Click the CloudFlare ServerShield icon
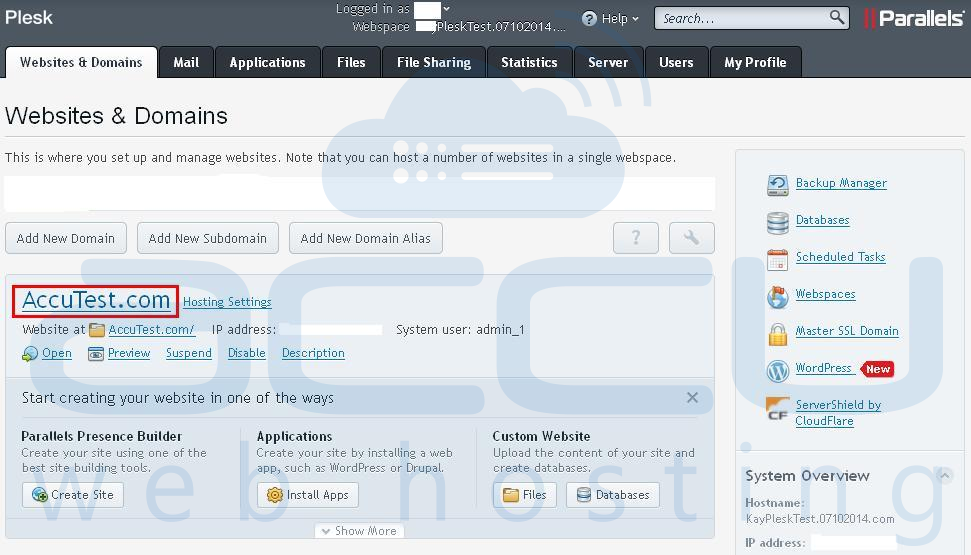The image size is (971, 555). click(777, 408)
